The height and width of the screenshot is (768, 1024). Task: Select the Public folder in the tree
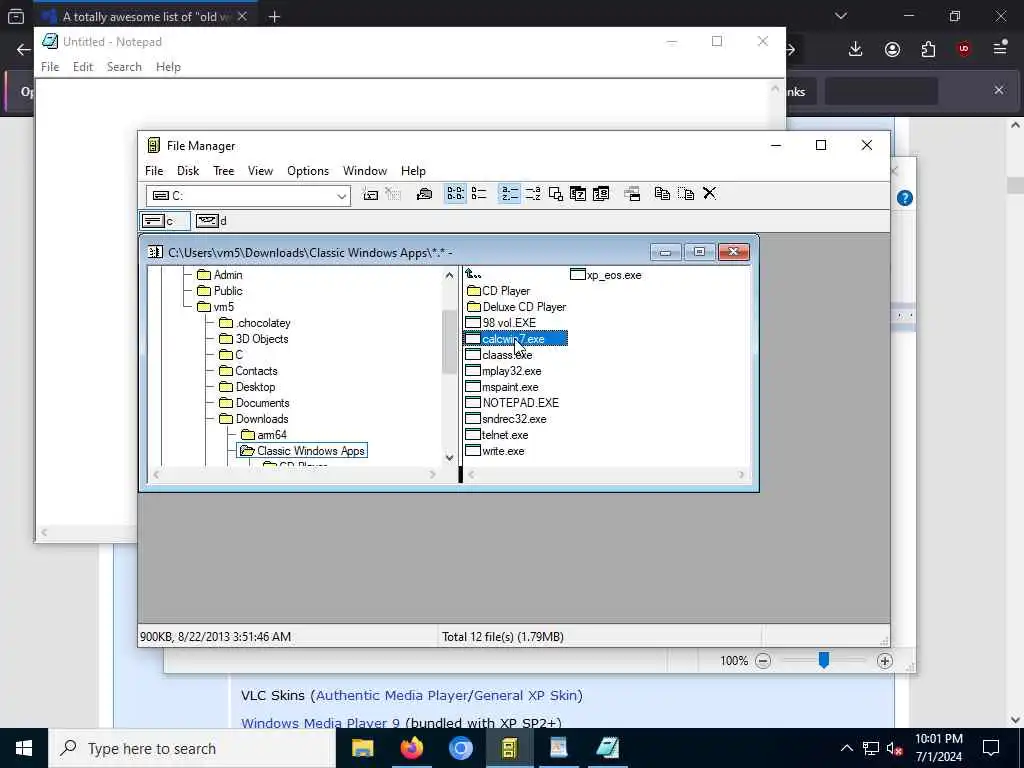pyautogui.click(x=220, y=291)
